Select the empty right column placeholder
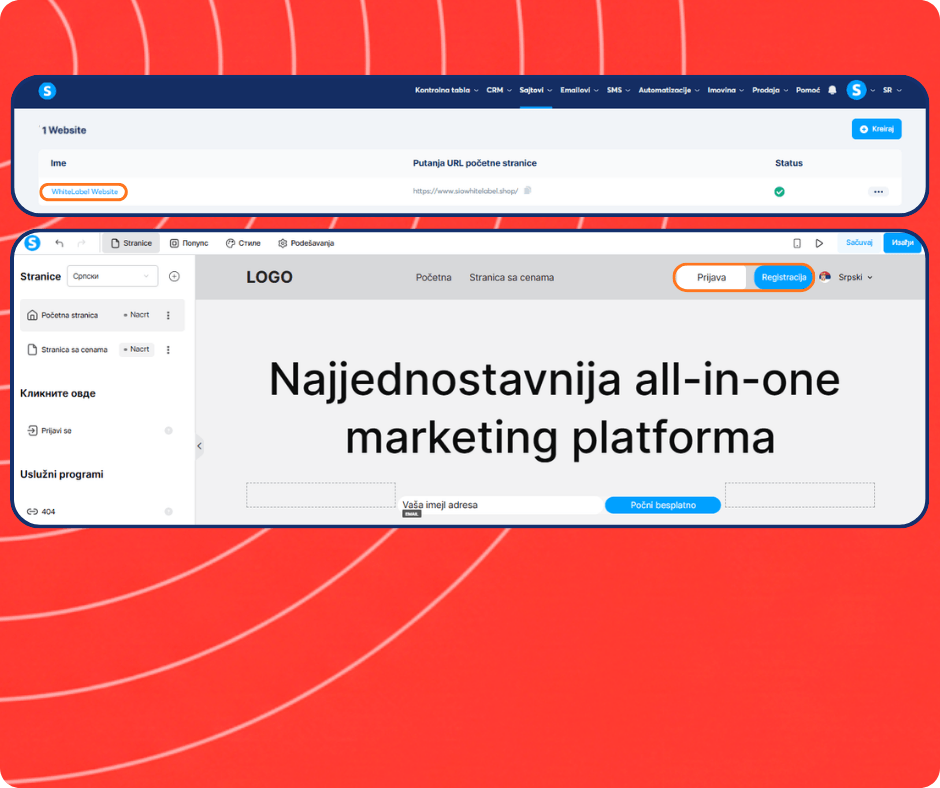 pyautogui.click(x=800, y=495)
